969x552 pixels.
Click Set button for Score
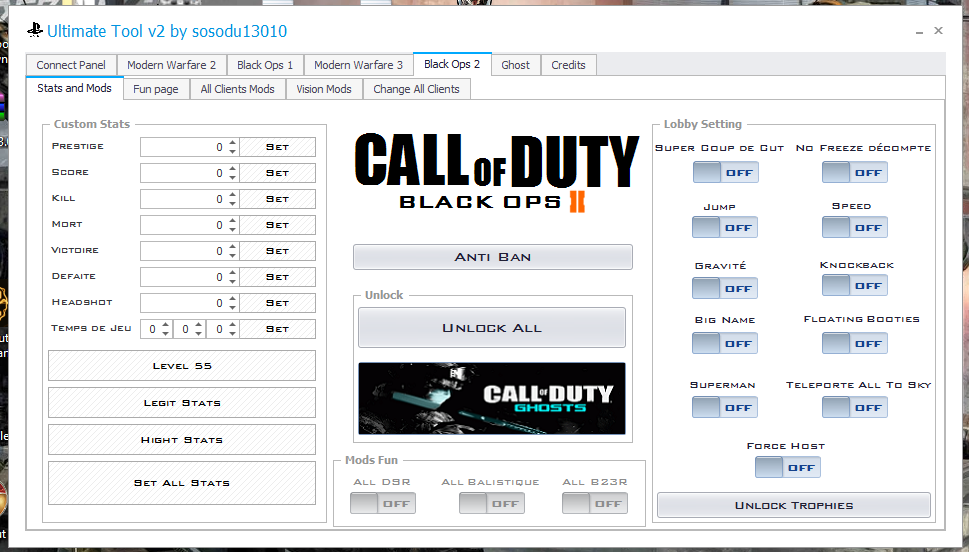click(277, 173)
